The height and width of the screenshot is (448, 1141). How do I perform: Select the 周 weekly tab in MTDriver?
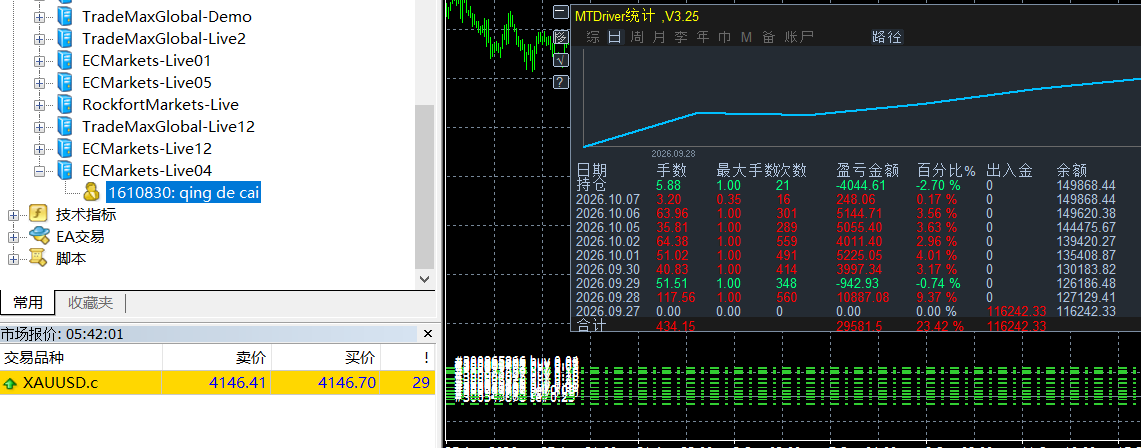tap(637, 36)
